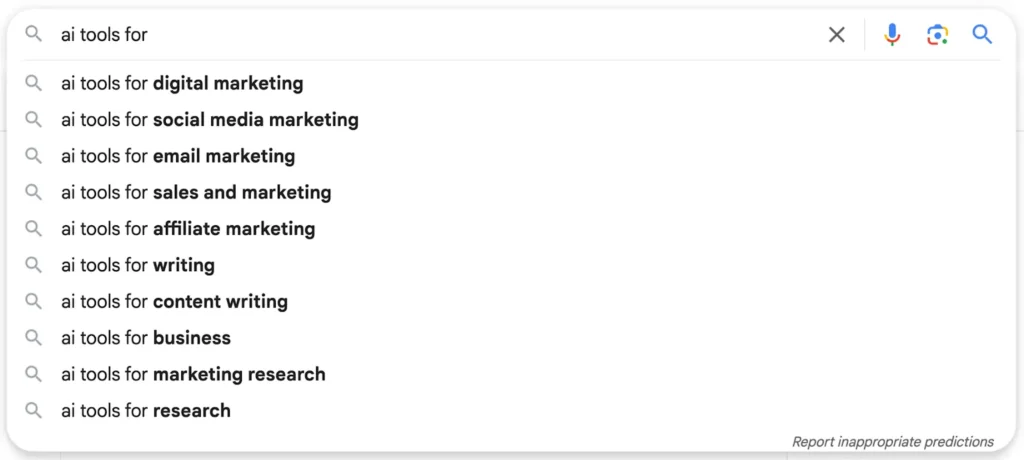The width and height of the screenshot is (1024, 460).
Task: Choose 'ai tools for sales and marketing' suggestion
Action: click(x=511, y=193)
